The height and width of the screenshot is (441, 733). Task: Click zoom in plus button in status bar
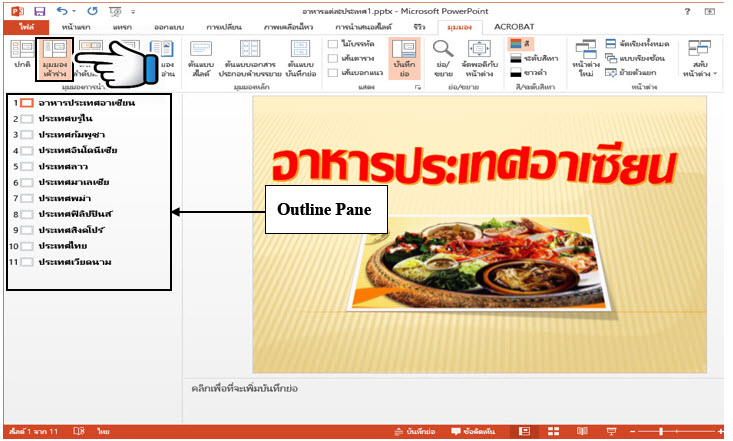[720, 431]
